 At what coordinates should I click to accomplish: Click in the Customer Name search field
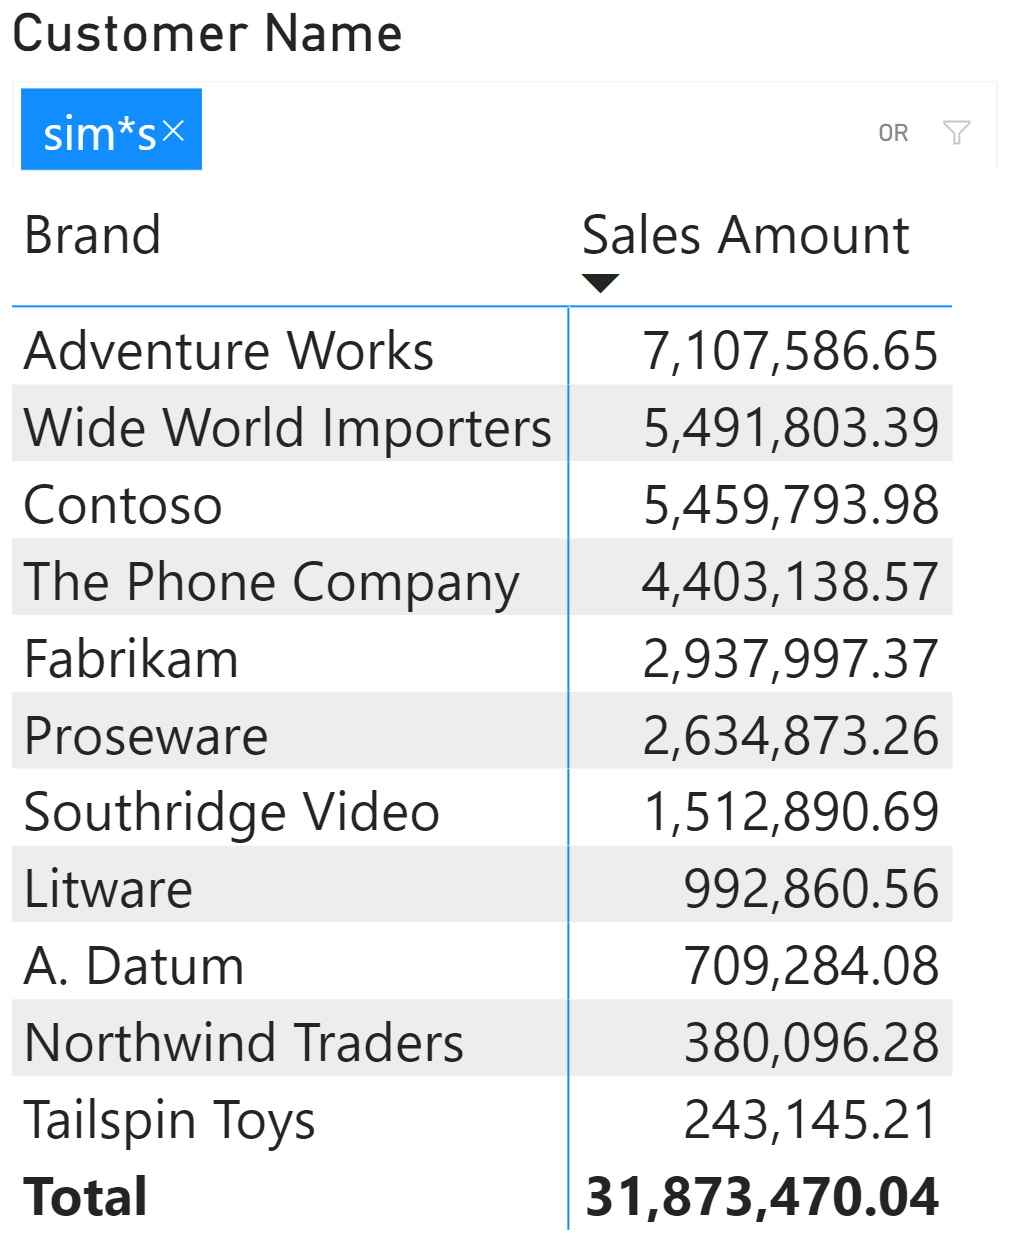coord(540,130)
